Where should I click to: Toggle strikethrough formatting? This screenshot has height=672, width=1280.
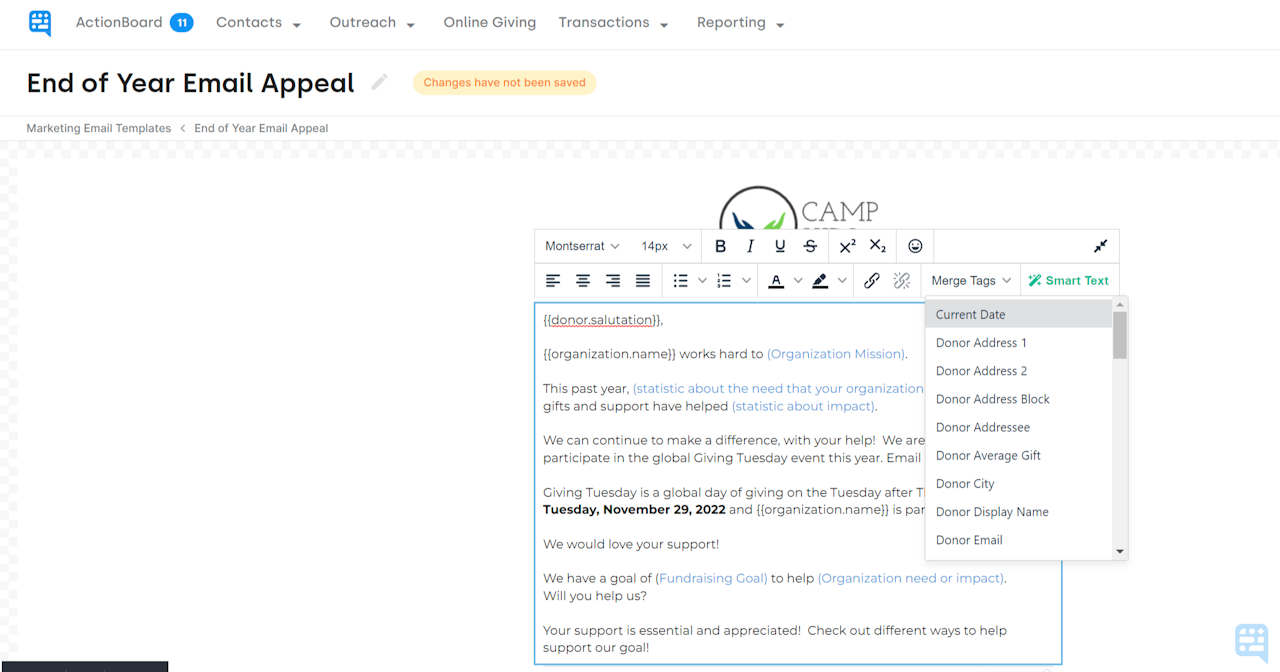809,245
